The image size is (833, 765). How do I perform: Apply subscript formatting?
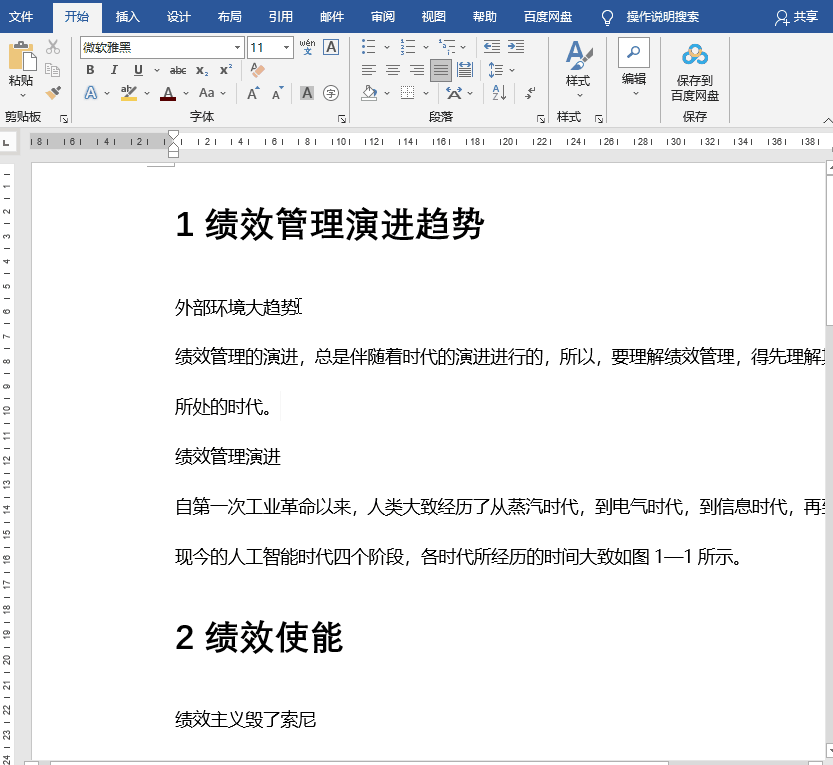tap(202, 69)
